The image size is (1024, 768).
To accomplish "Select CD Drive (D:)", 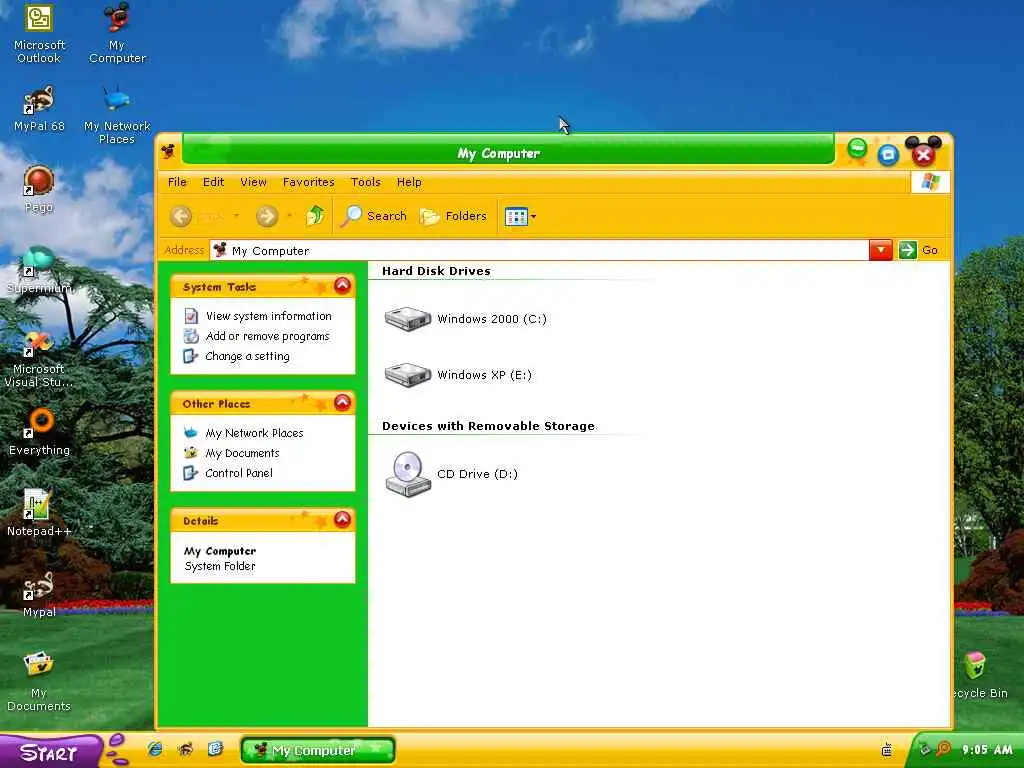I will (451, 474).
